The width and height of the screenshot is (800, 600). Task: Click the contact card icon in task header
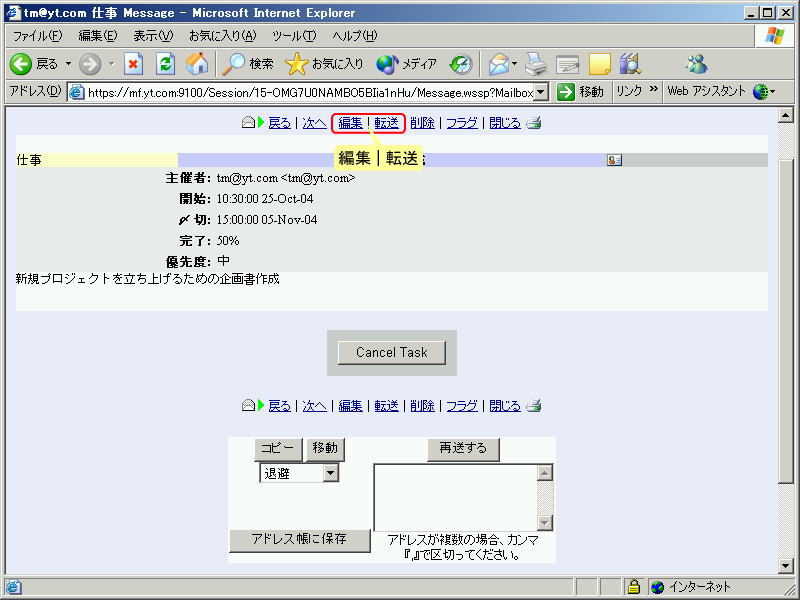614,159
